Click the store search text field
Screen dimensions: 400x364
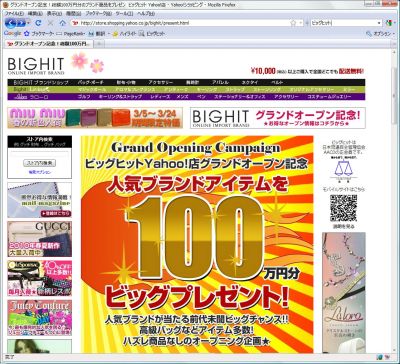pyautogui.click(x=39, y=154)
